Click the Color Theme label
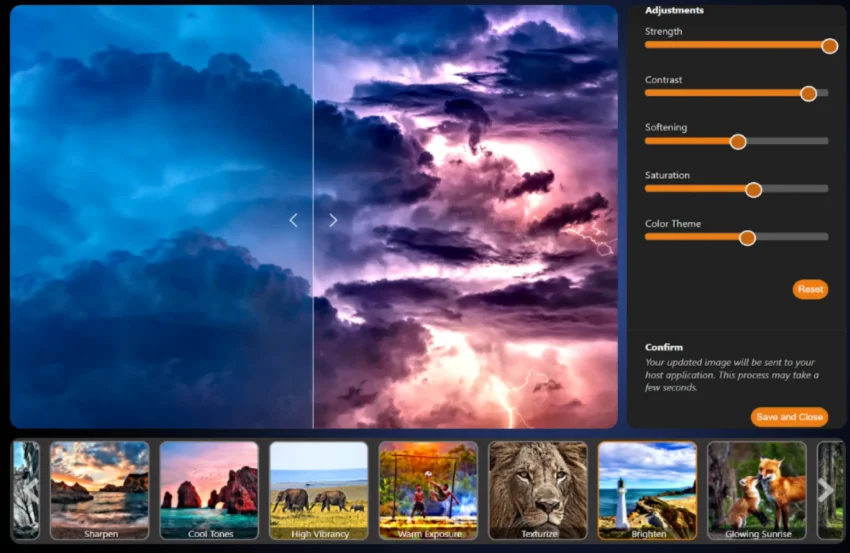Image resolution: width=850 pixels, height=553 pixels. pos(673,223)
